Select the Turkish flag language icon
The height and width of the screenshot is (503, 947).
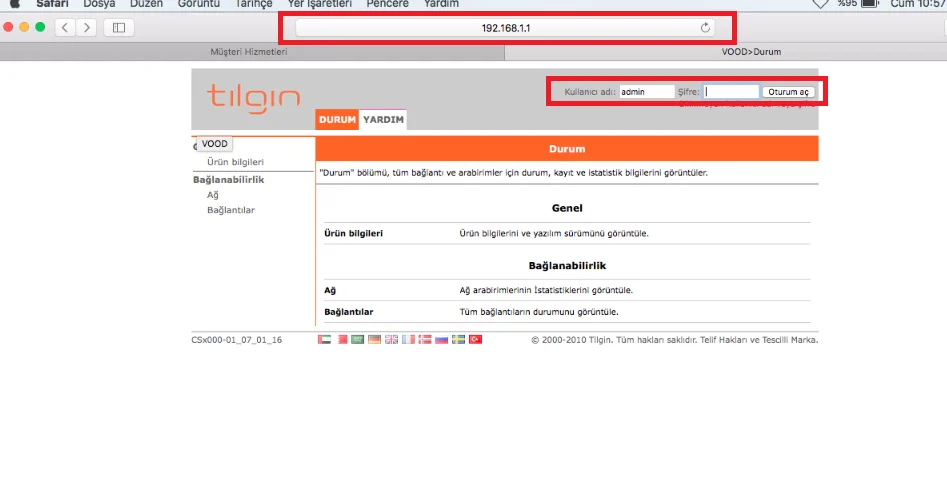point(476,340)
